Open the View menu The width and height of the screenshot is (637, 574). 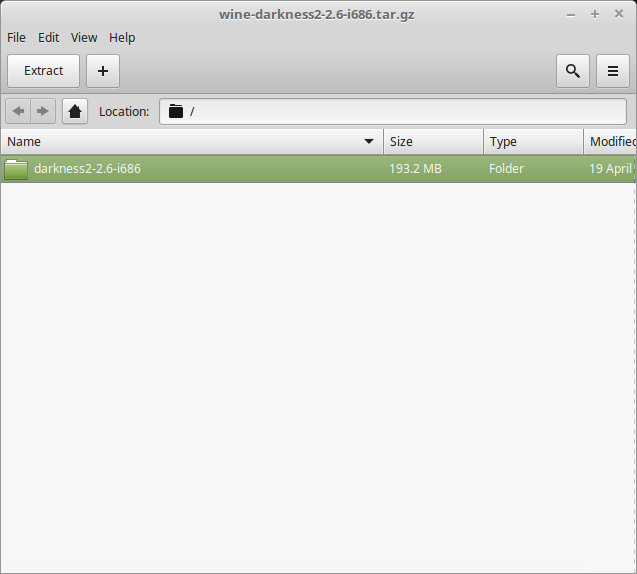click(84, 38)
